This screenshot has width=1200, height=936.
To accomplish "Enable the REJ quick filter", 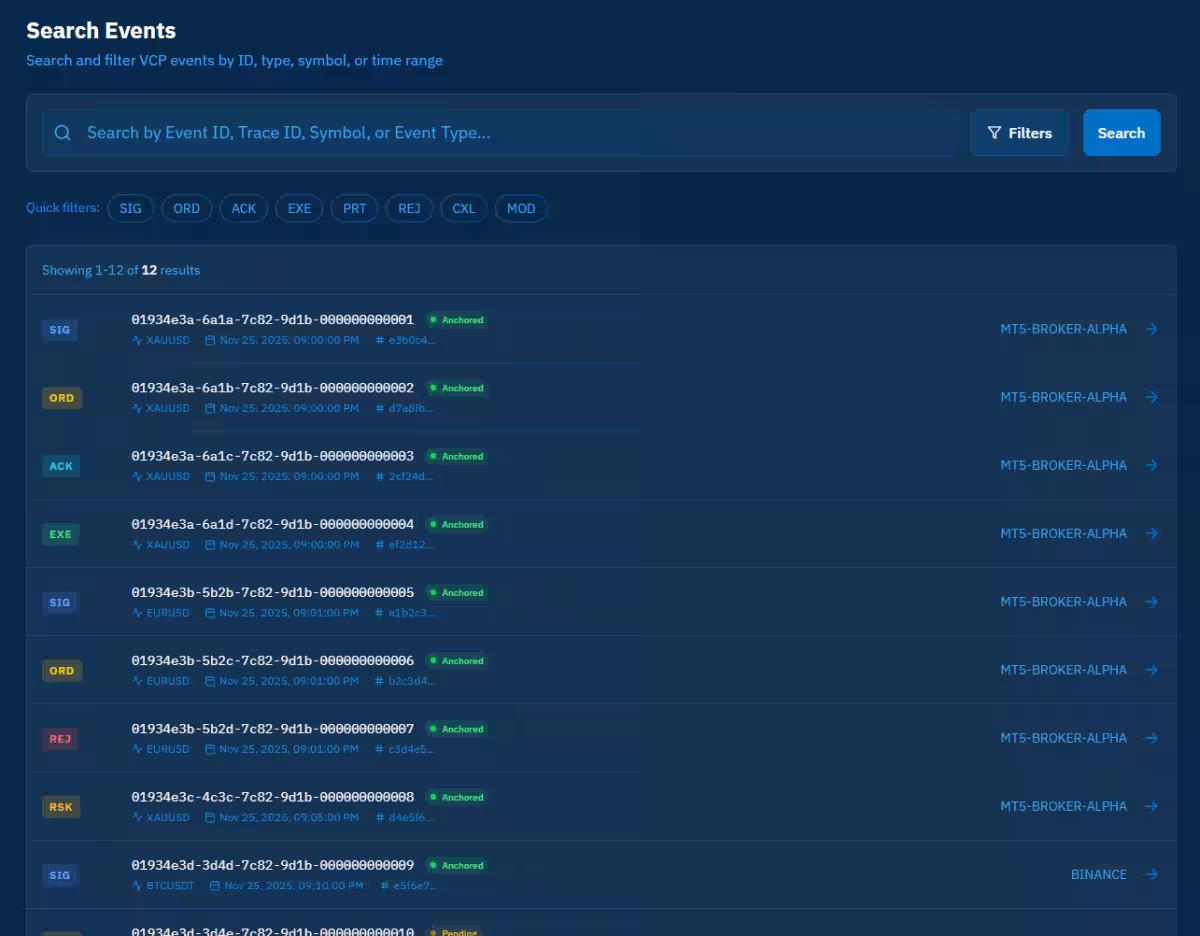I will [x=409, y=209].
